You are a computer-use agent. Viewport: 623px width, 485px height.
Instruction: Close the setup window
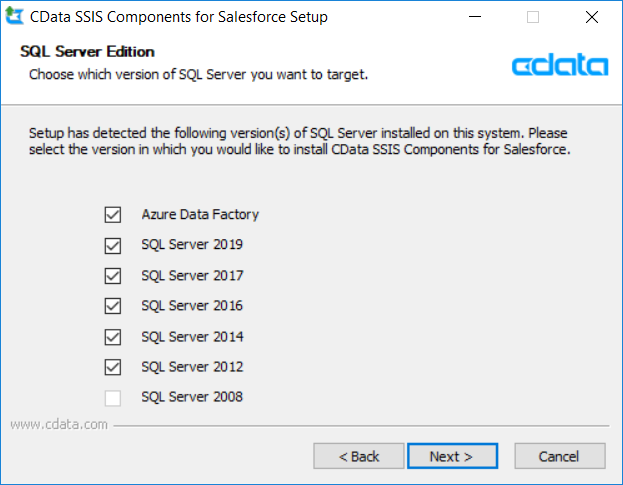589,17
